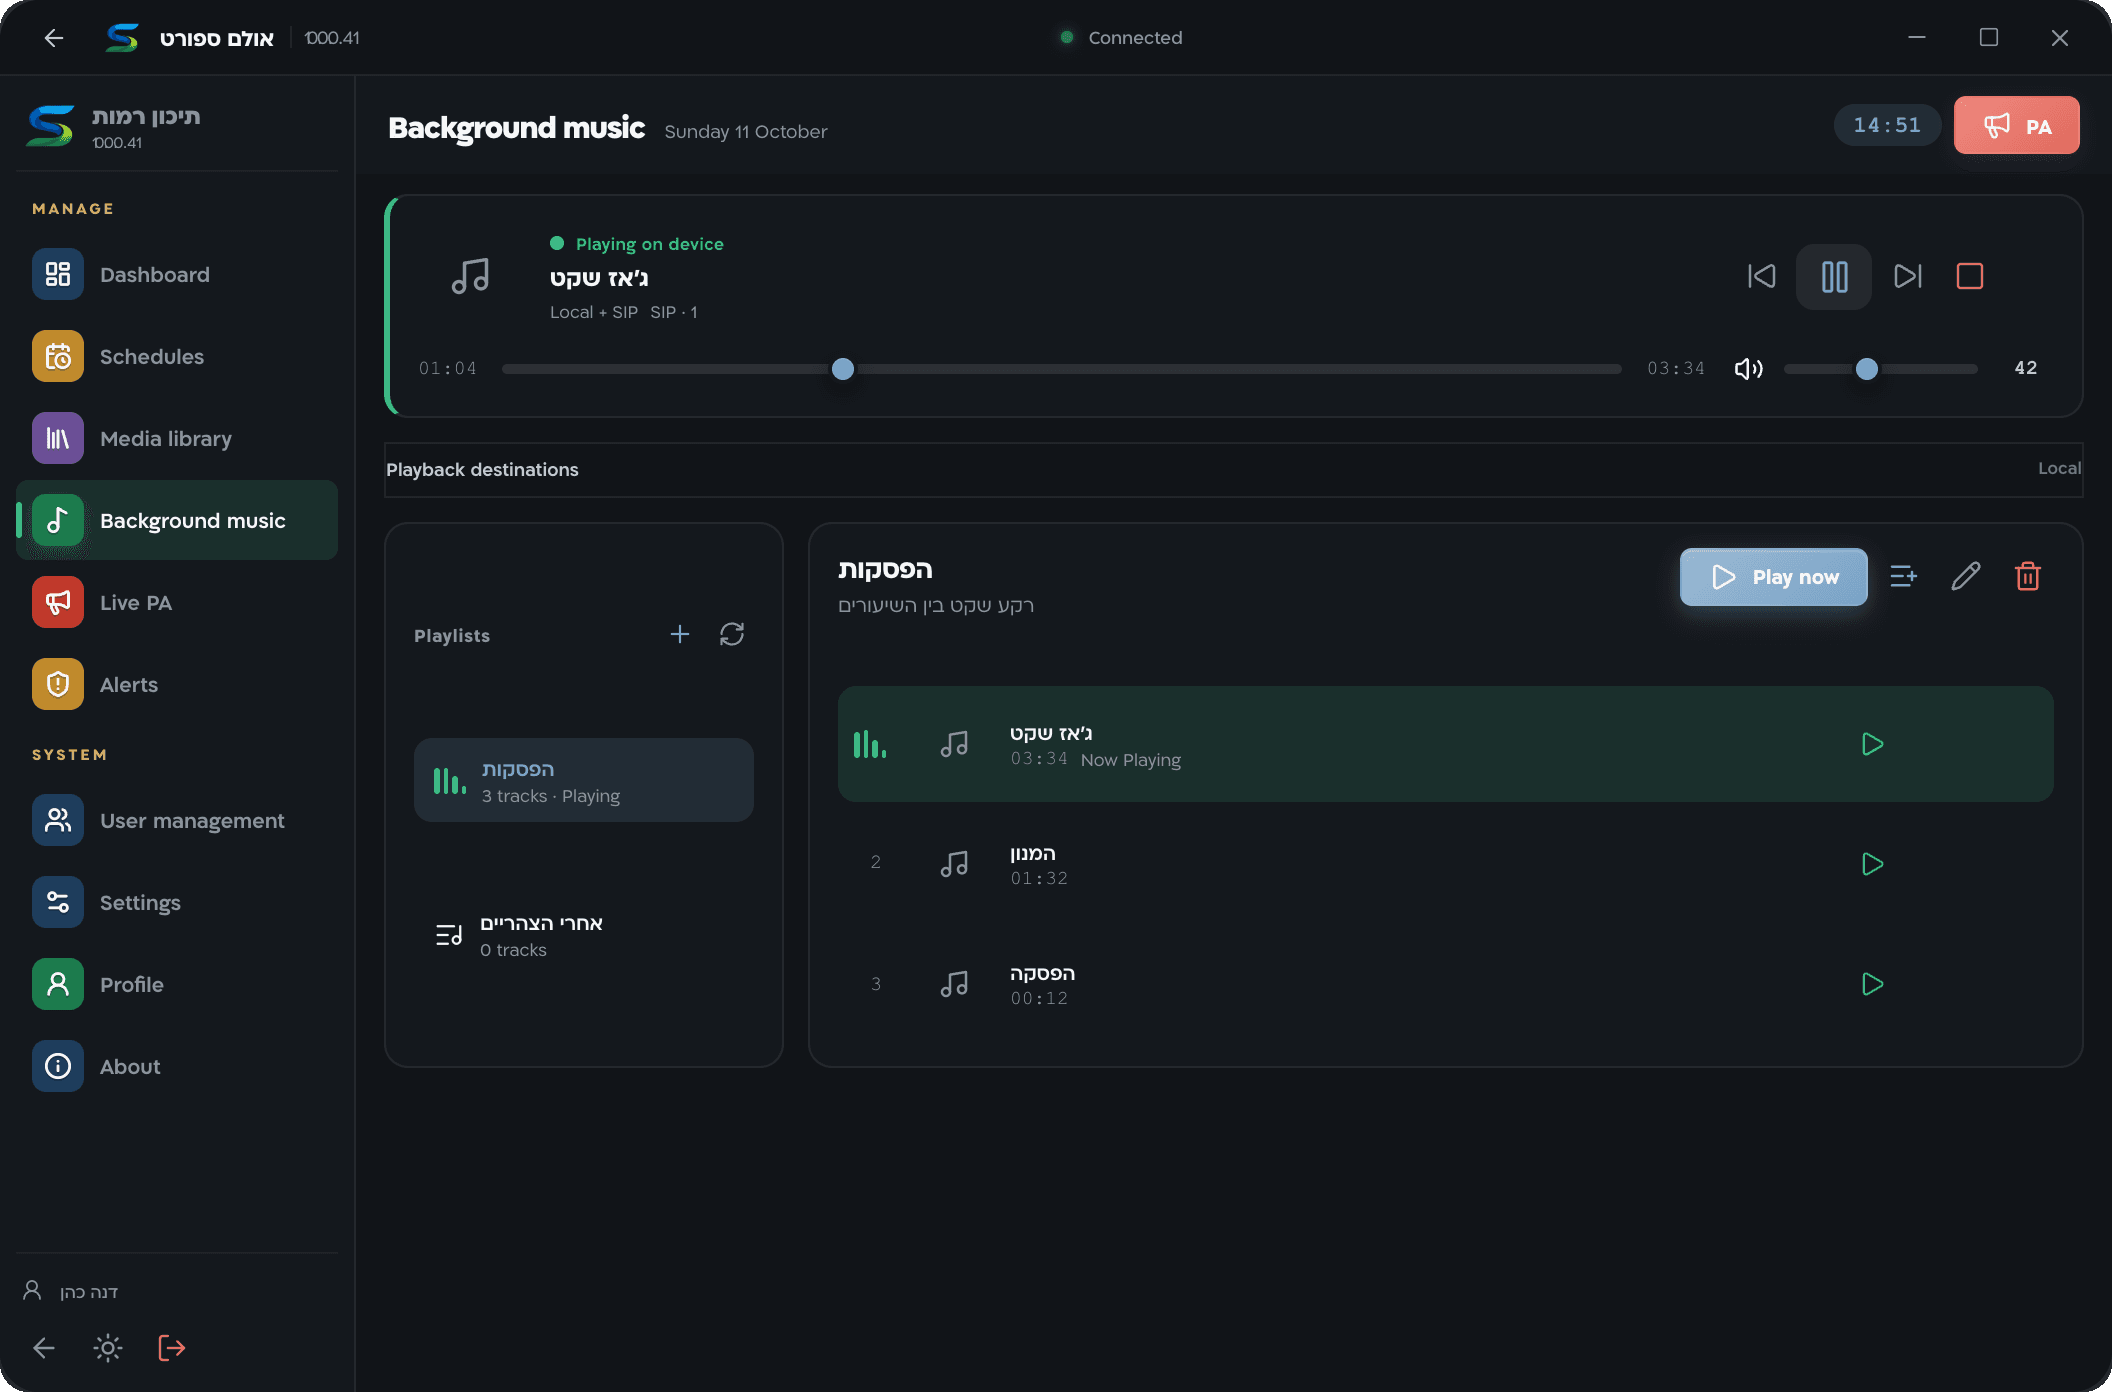This screenshot has width=2112, height=1392.
Task: Select Background music in sidebar
Action: [177, 520]
